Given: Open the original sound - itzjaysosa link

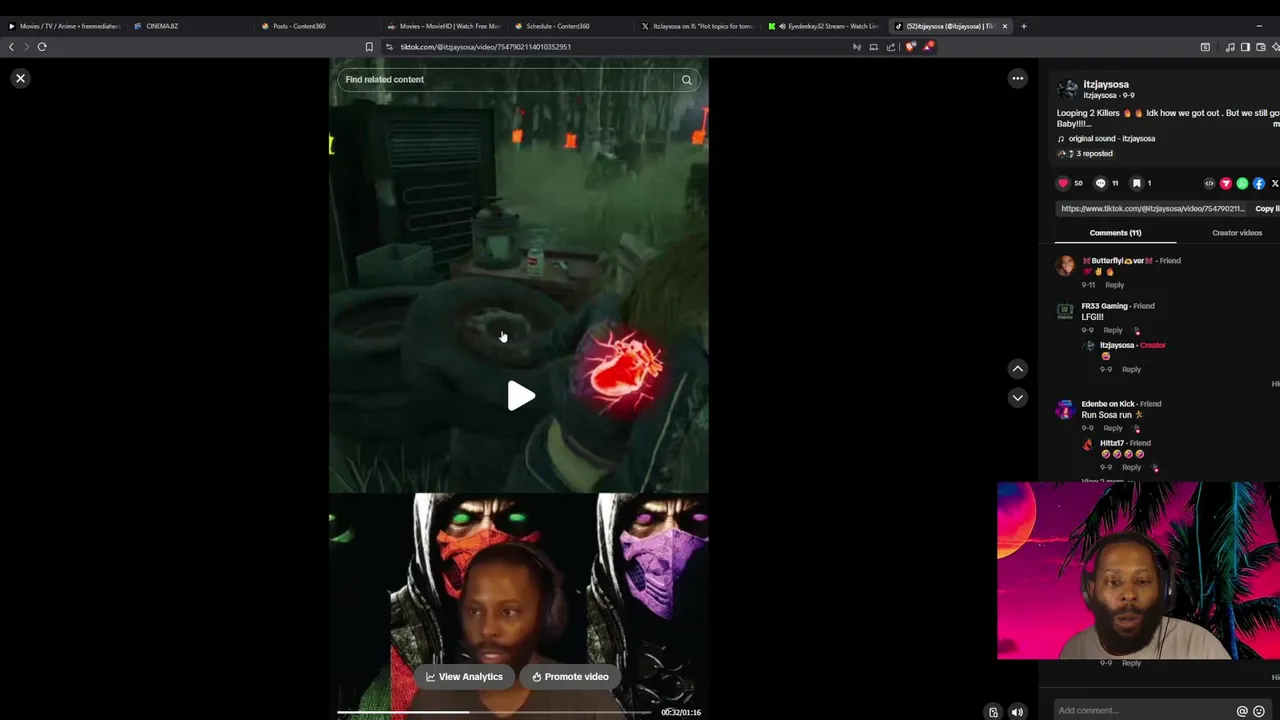Looking at the screenshot, I should (1111, 139).
